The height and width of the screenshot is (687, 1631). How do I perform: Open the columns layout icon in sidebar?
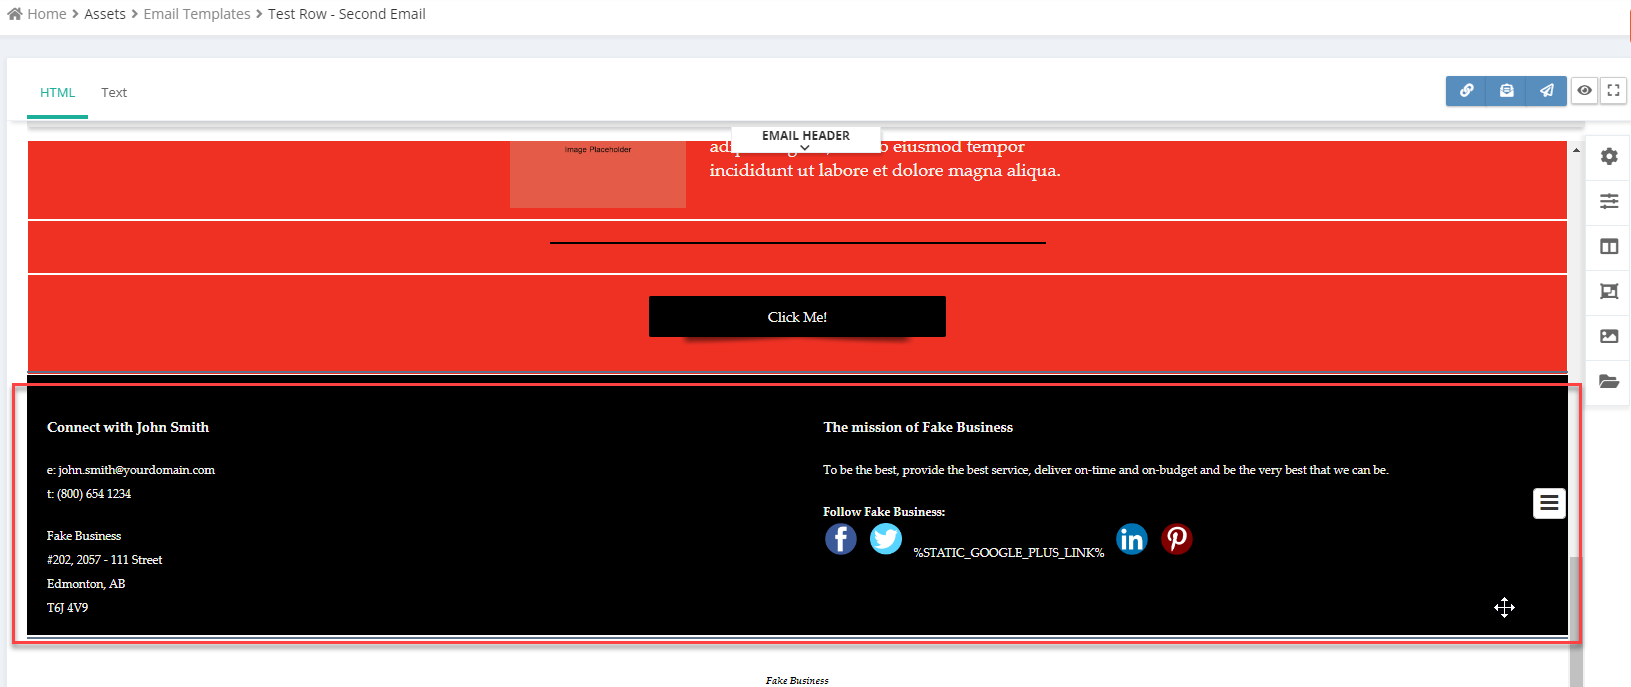pos(1609,246)
